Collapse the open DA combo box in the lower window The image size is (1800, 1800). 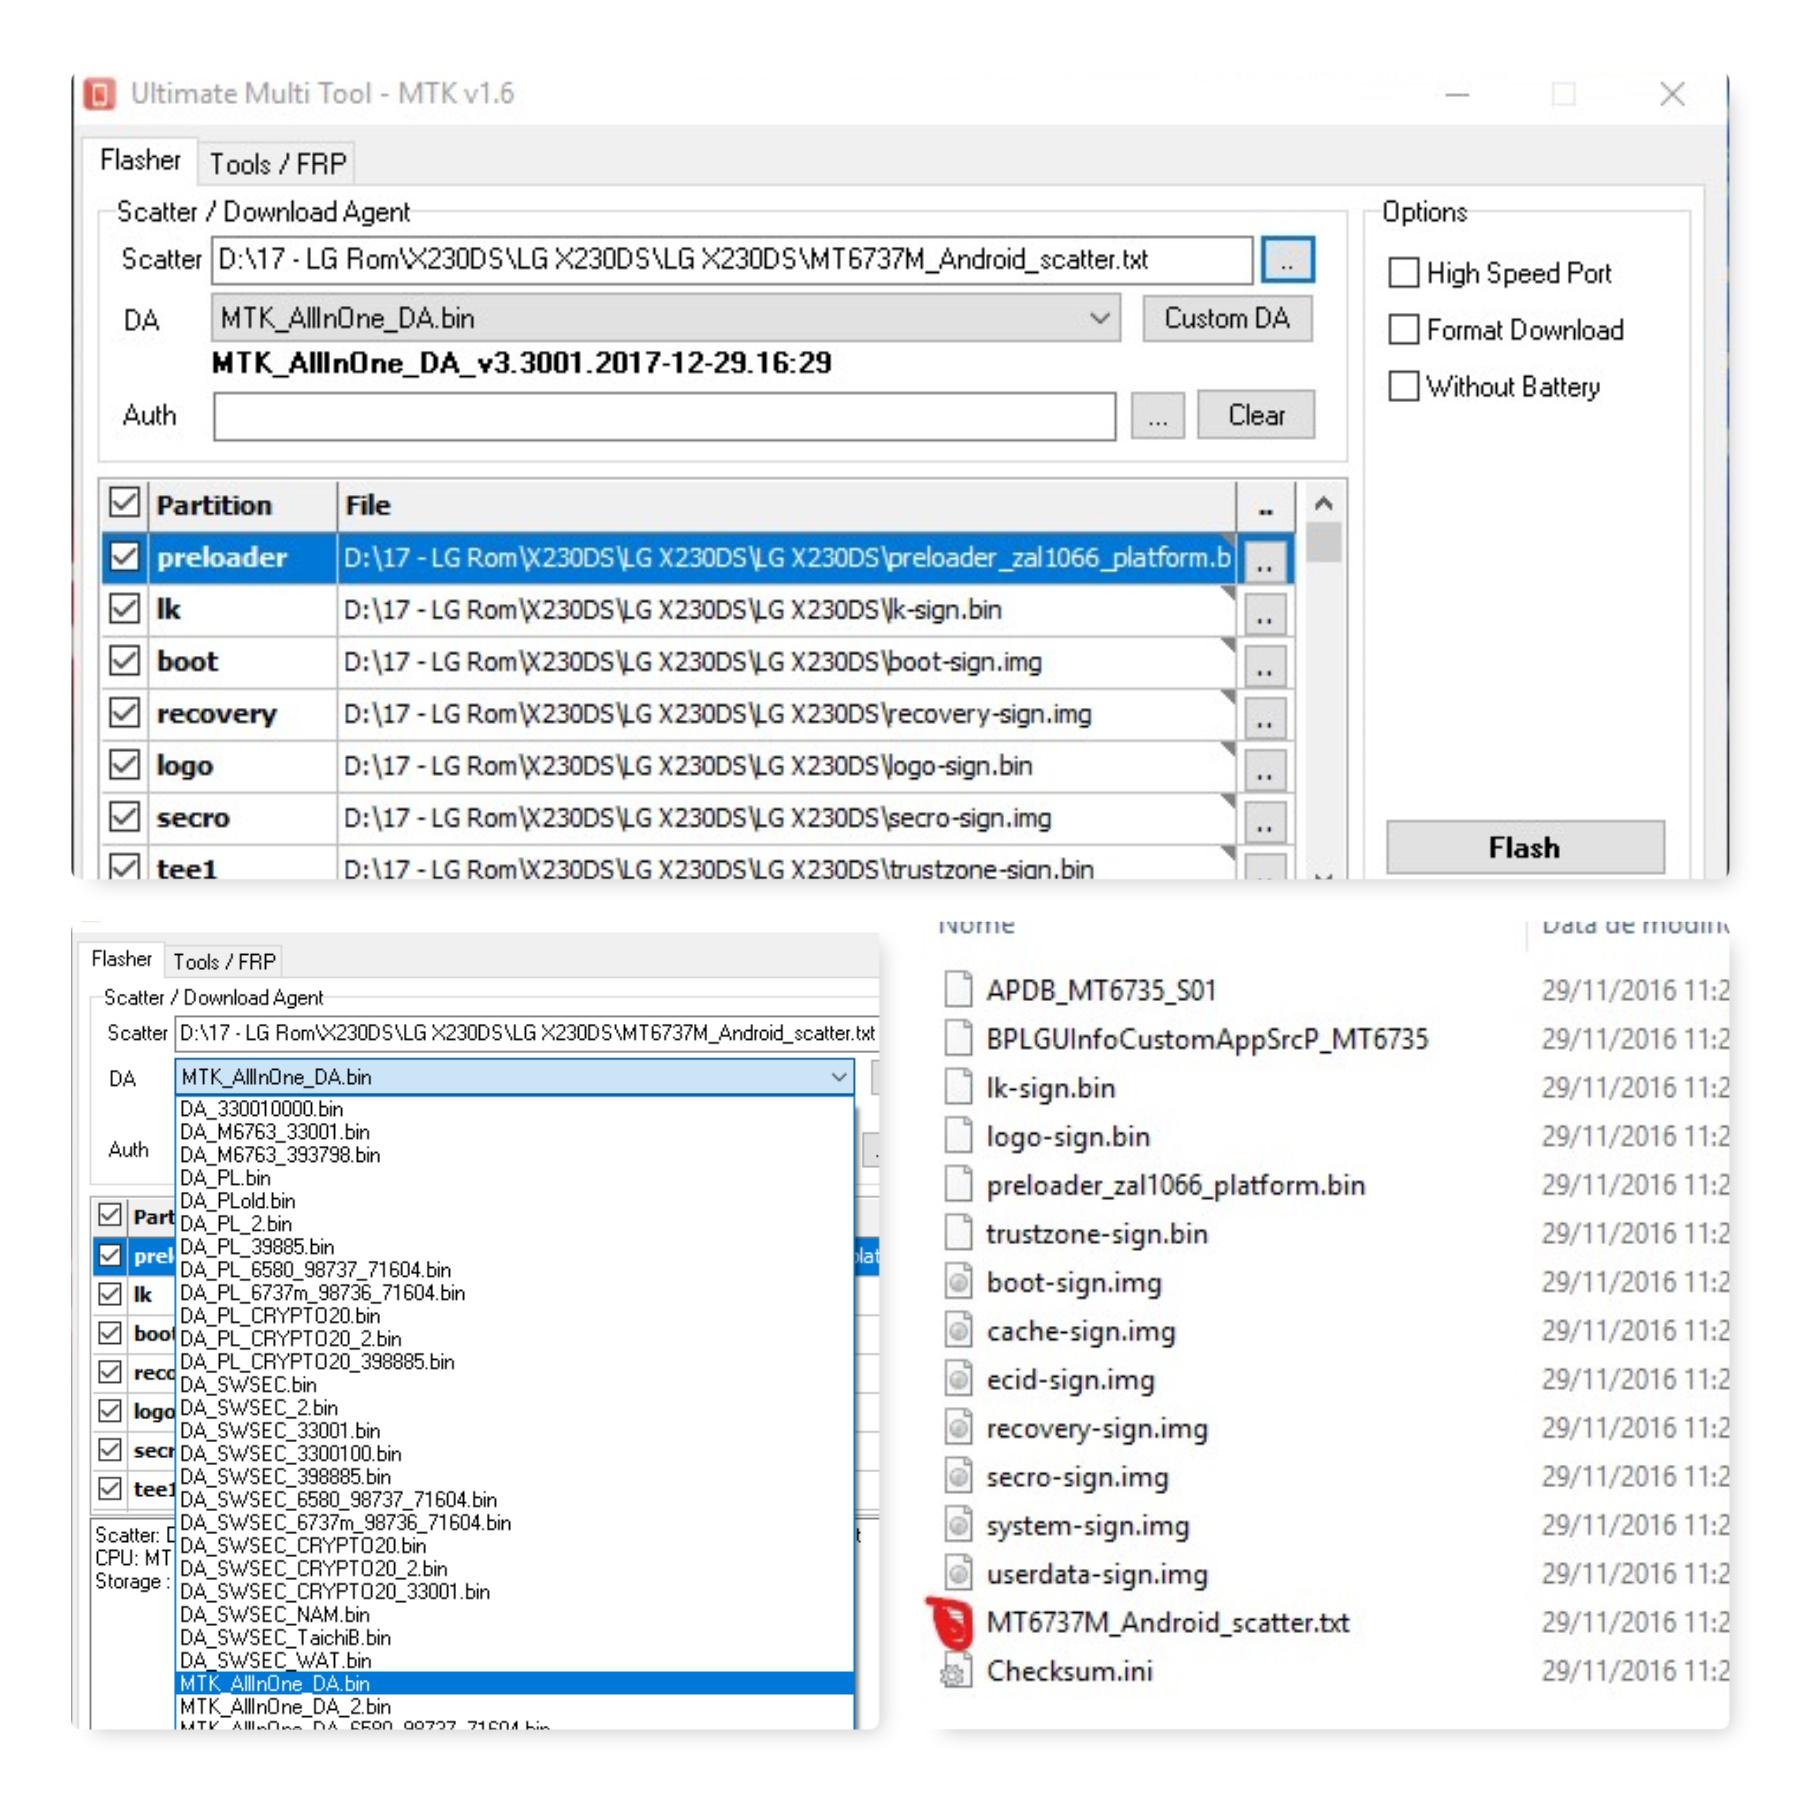(839, 1077)
